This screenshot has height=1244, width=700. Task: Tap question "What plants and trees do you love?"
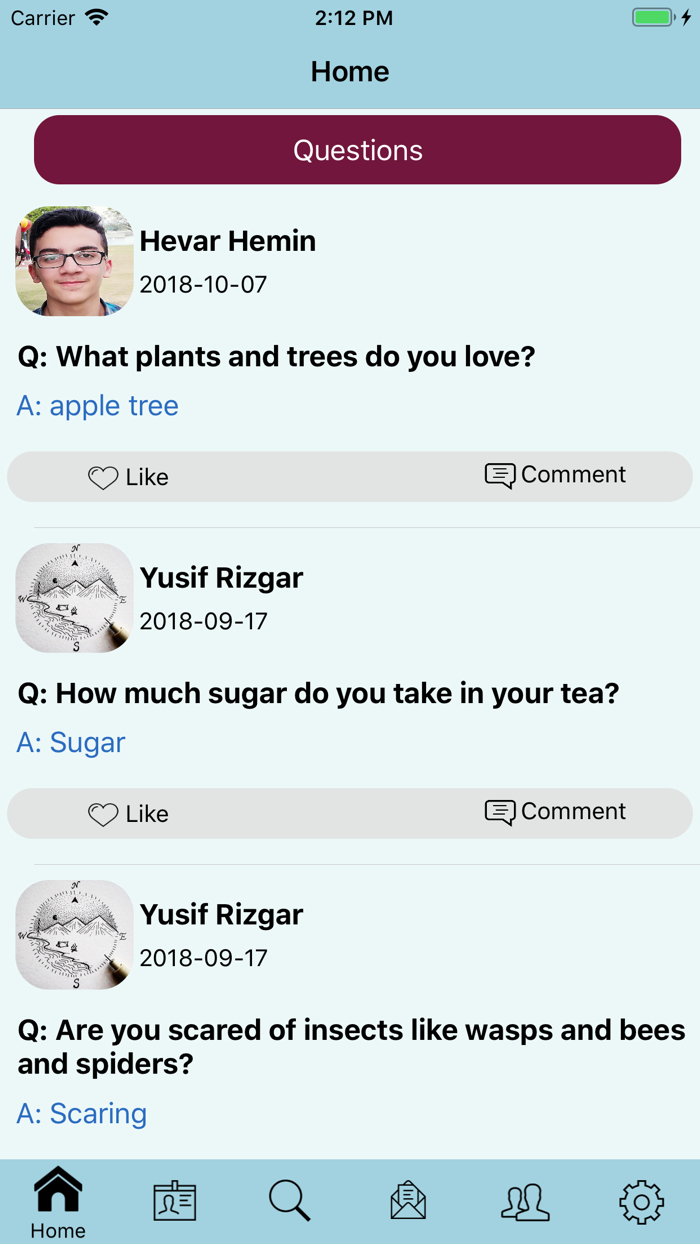click(x=277, y=357)
